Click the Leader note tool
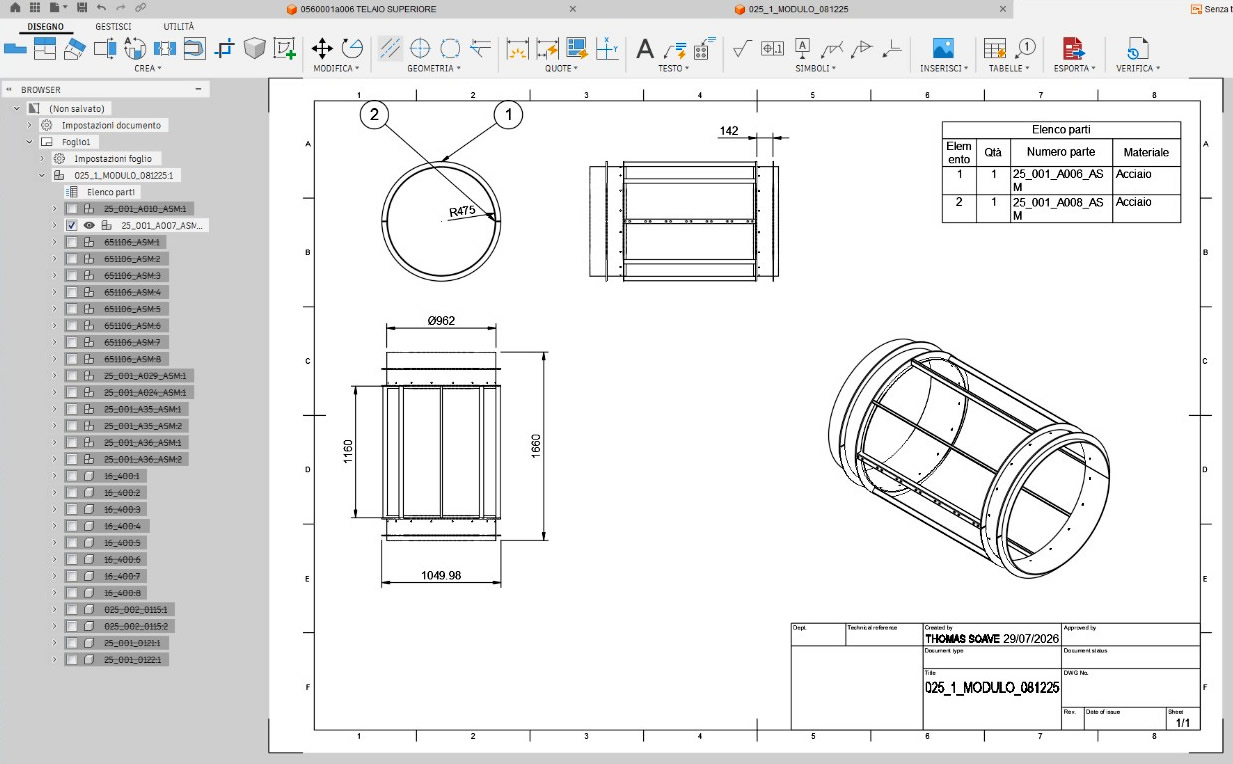Screen dimensions: 1233x764 tap(676, 48)
